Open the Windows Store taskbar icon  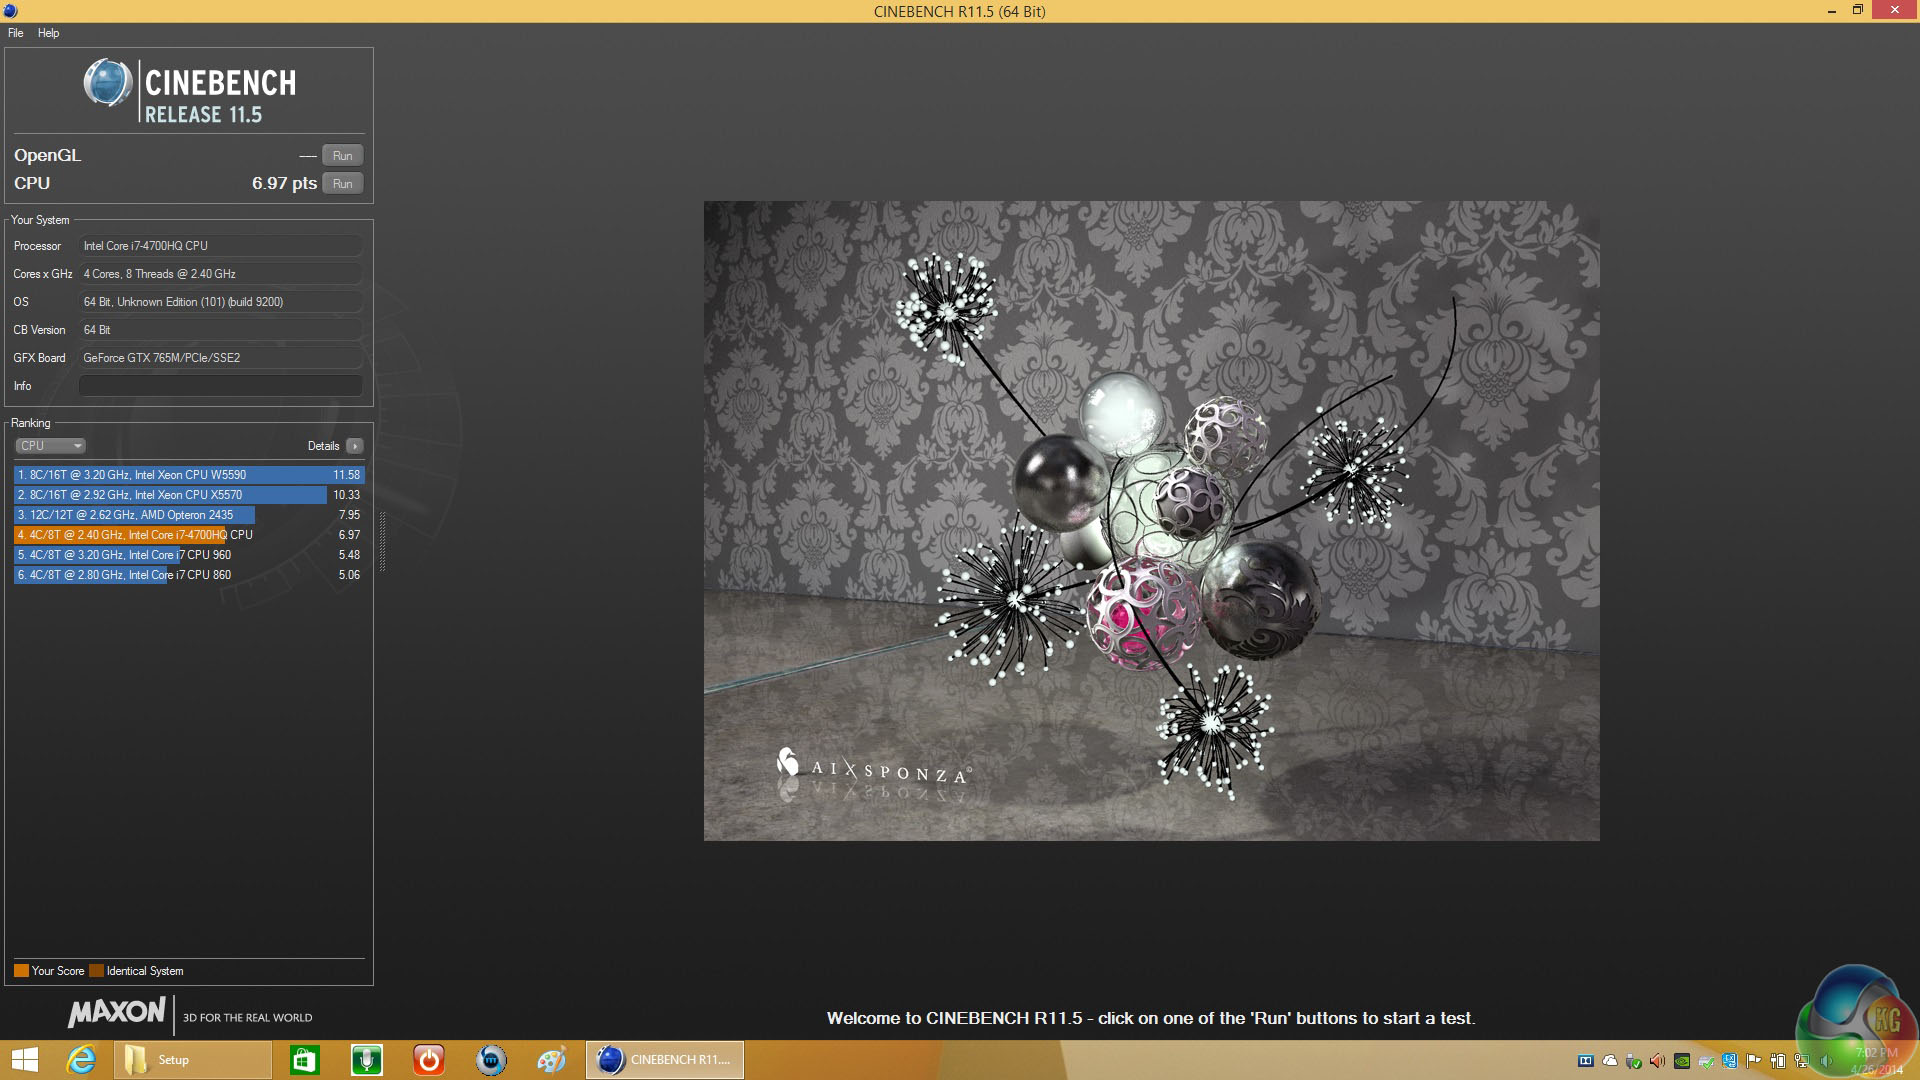304,1060
